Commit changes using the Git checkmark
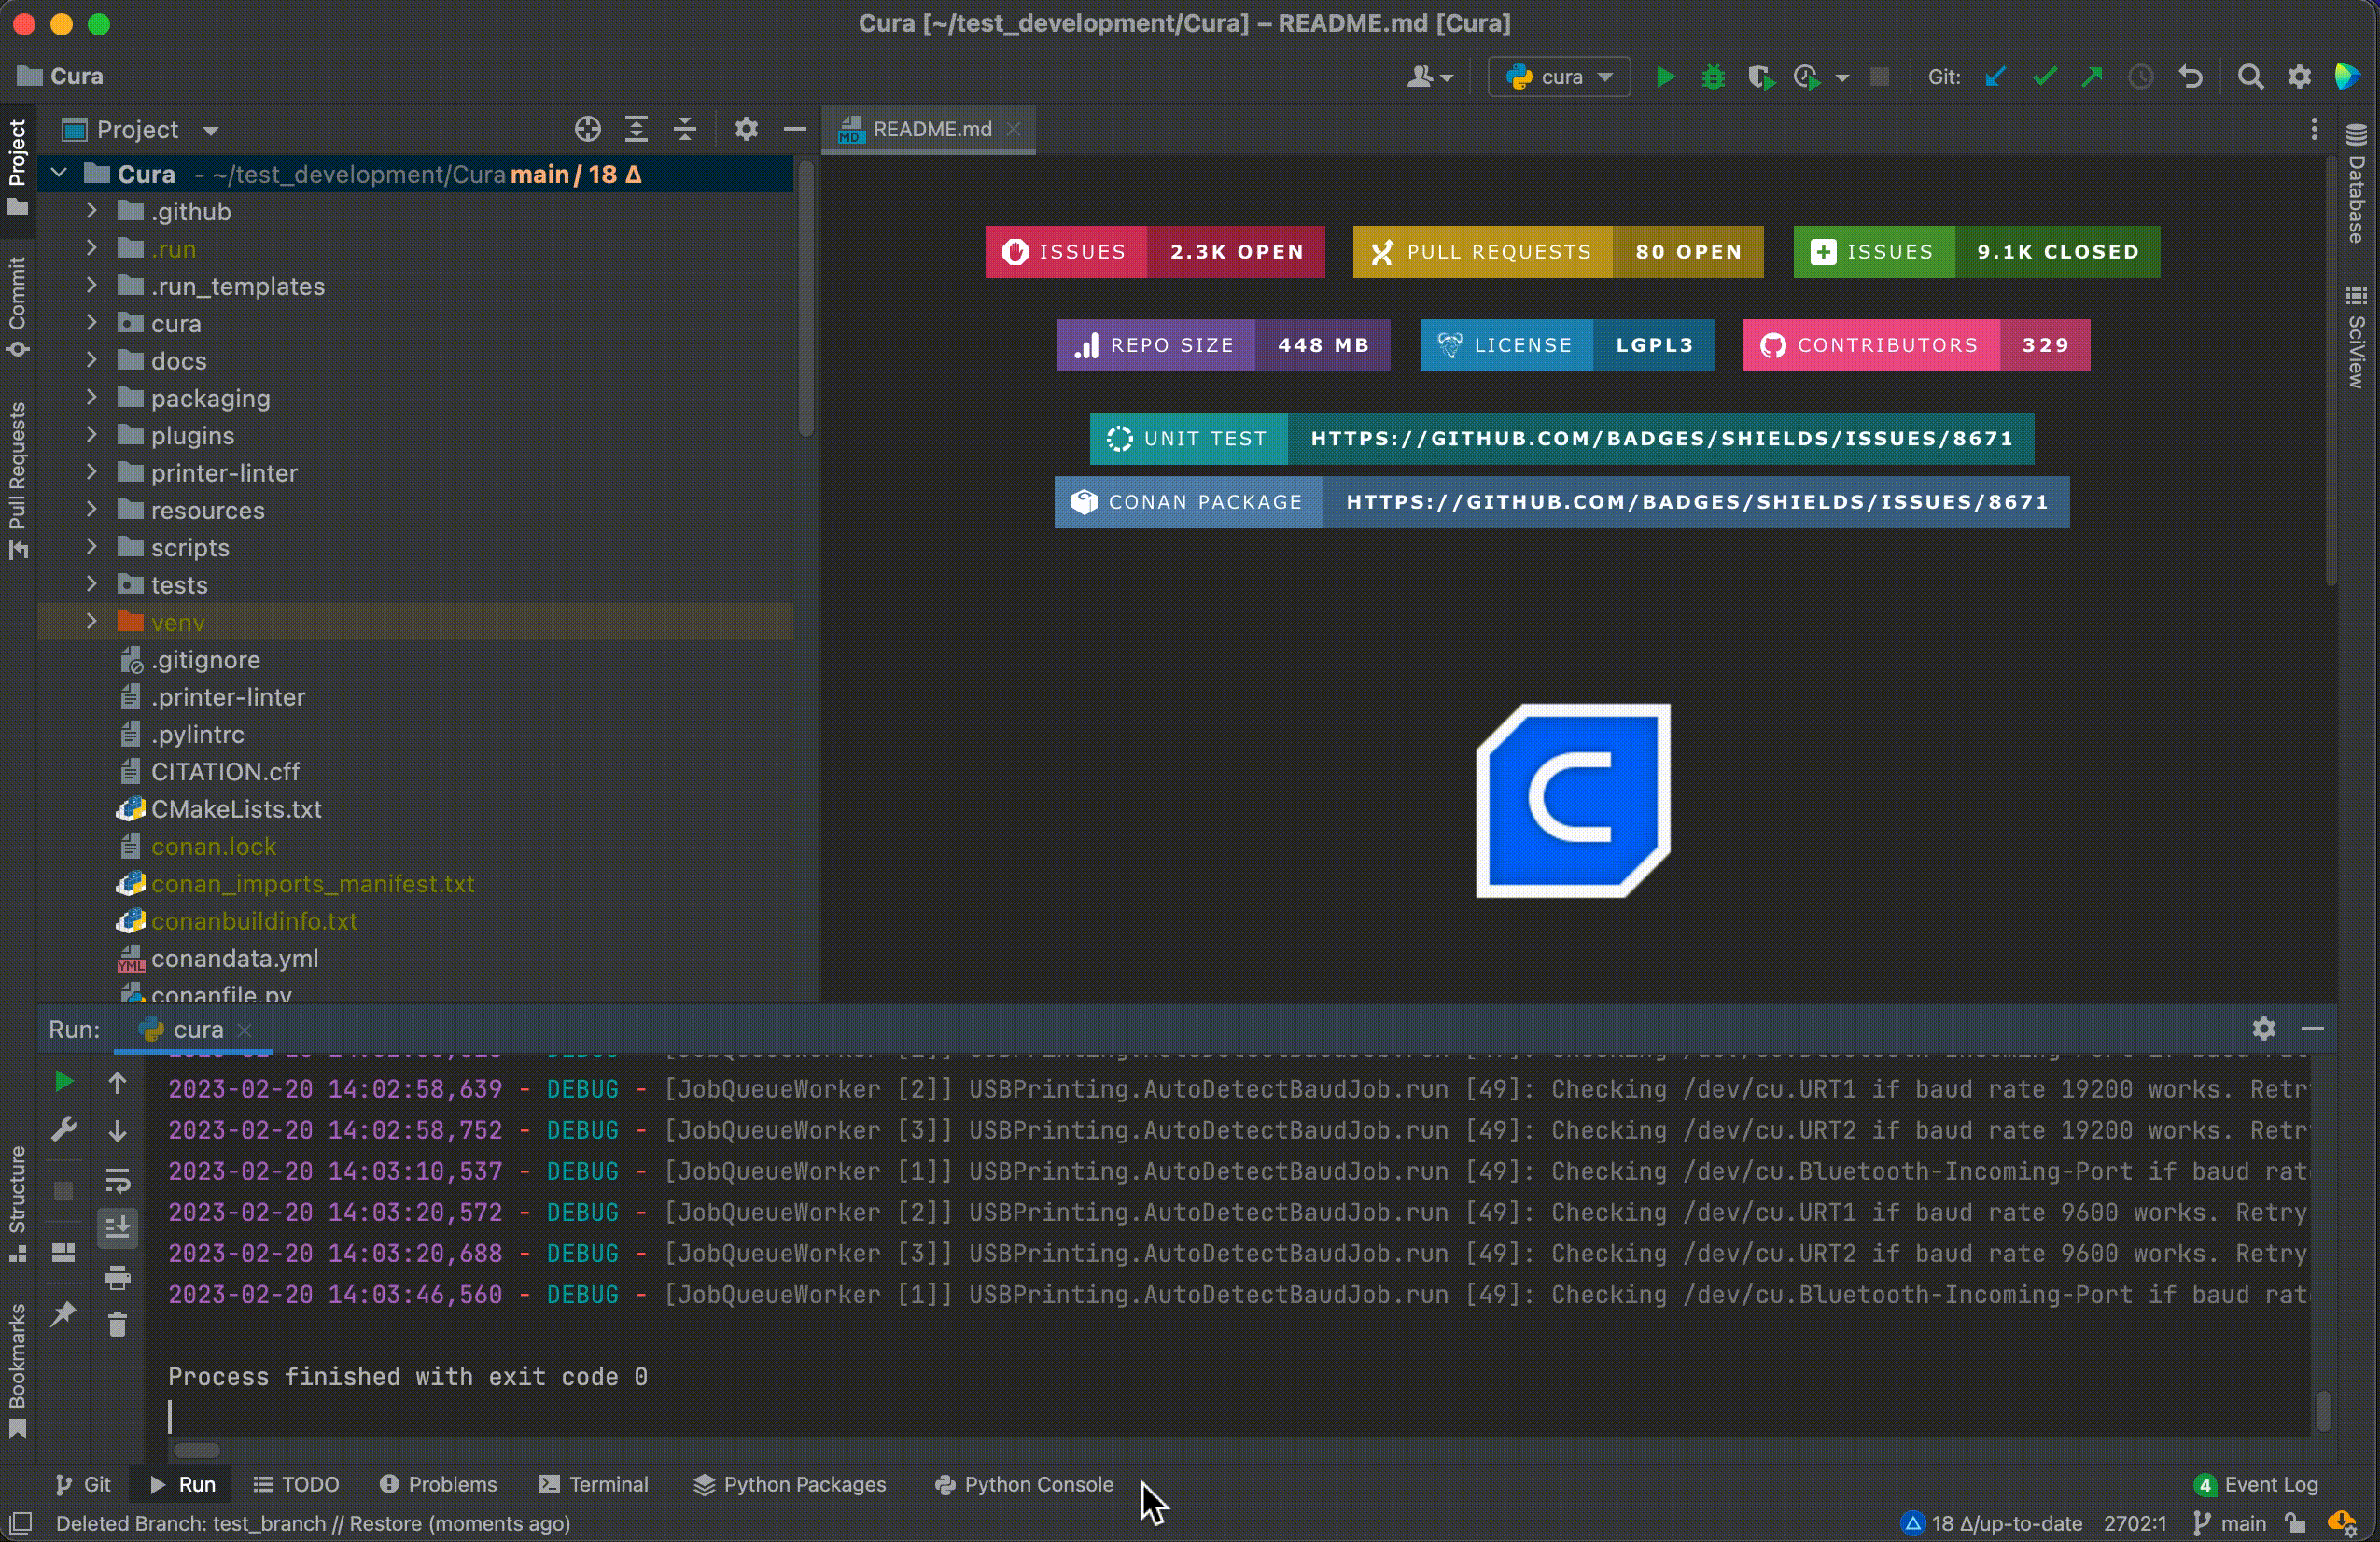Image resolution: width=2380 pixels, height=1542 pixels. [x=2045, y=77]
